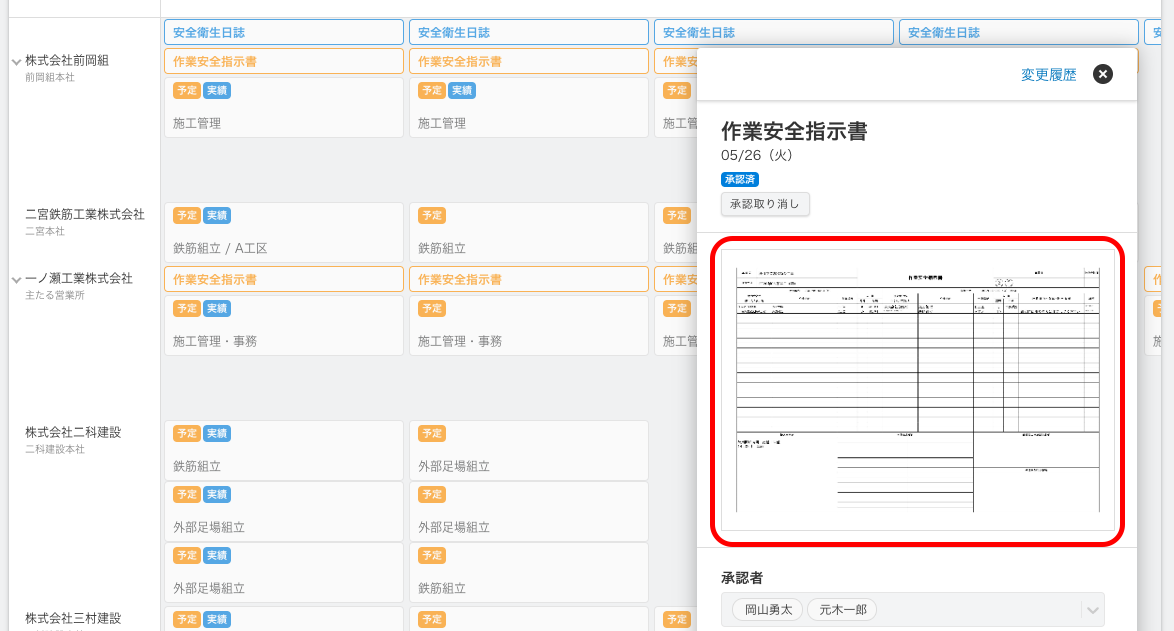Screen dimensions: 1174x631
Task: Open the 作業安全指示書 document preview thumbnail
Action: point(917,390)
